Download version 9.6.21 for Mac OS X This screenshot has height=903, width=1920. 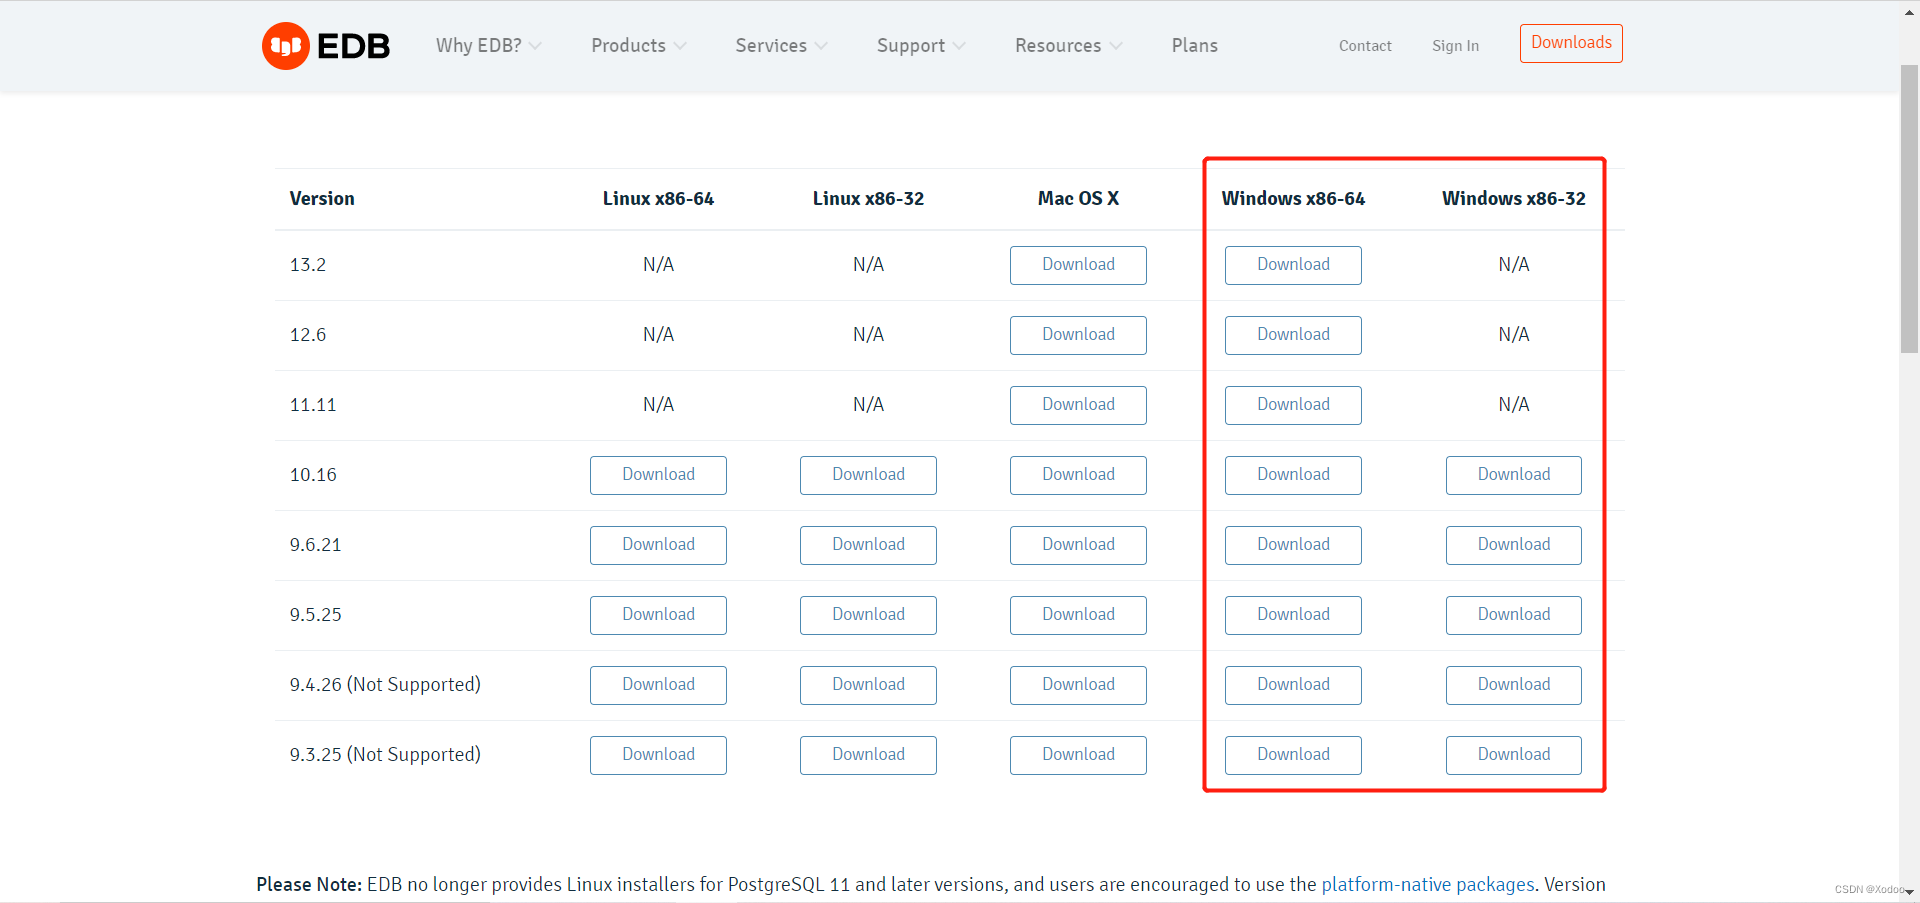[x=1078, y=545]
